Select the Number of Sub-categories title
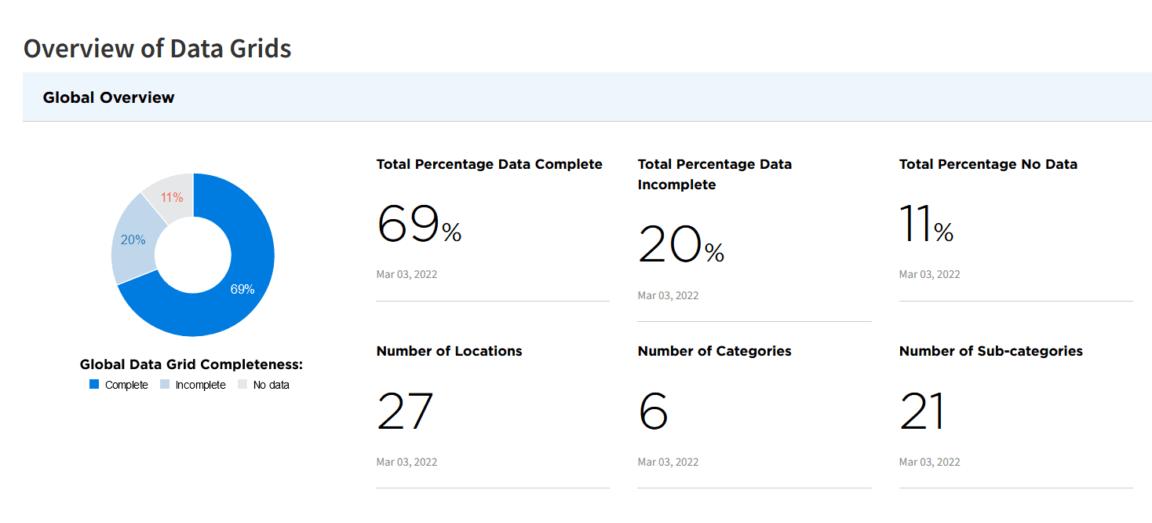This screenshot has height=523, width=1152. point(990,351)
